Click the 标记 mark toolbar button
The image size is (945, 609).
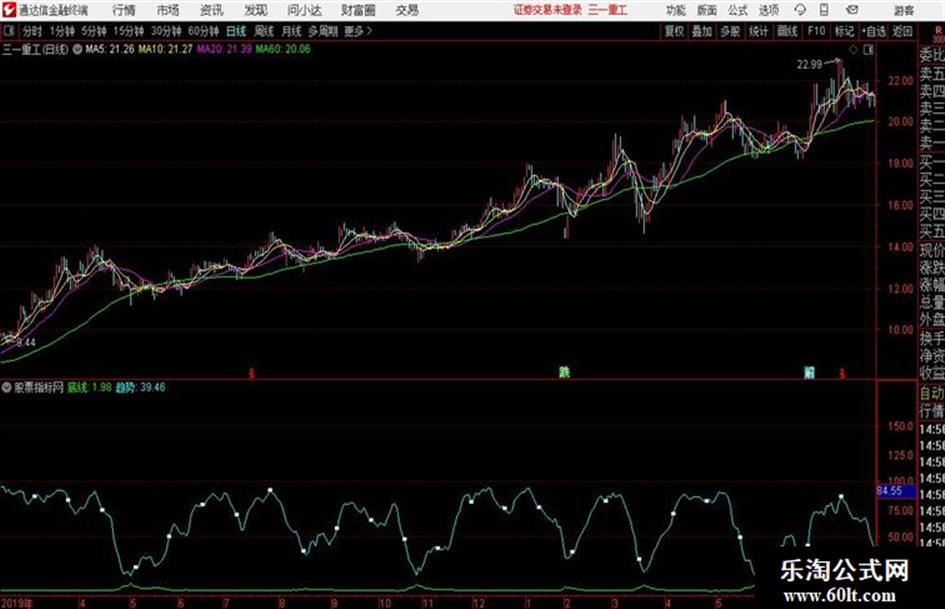[x=844, y=31]
